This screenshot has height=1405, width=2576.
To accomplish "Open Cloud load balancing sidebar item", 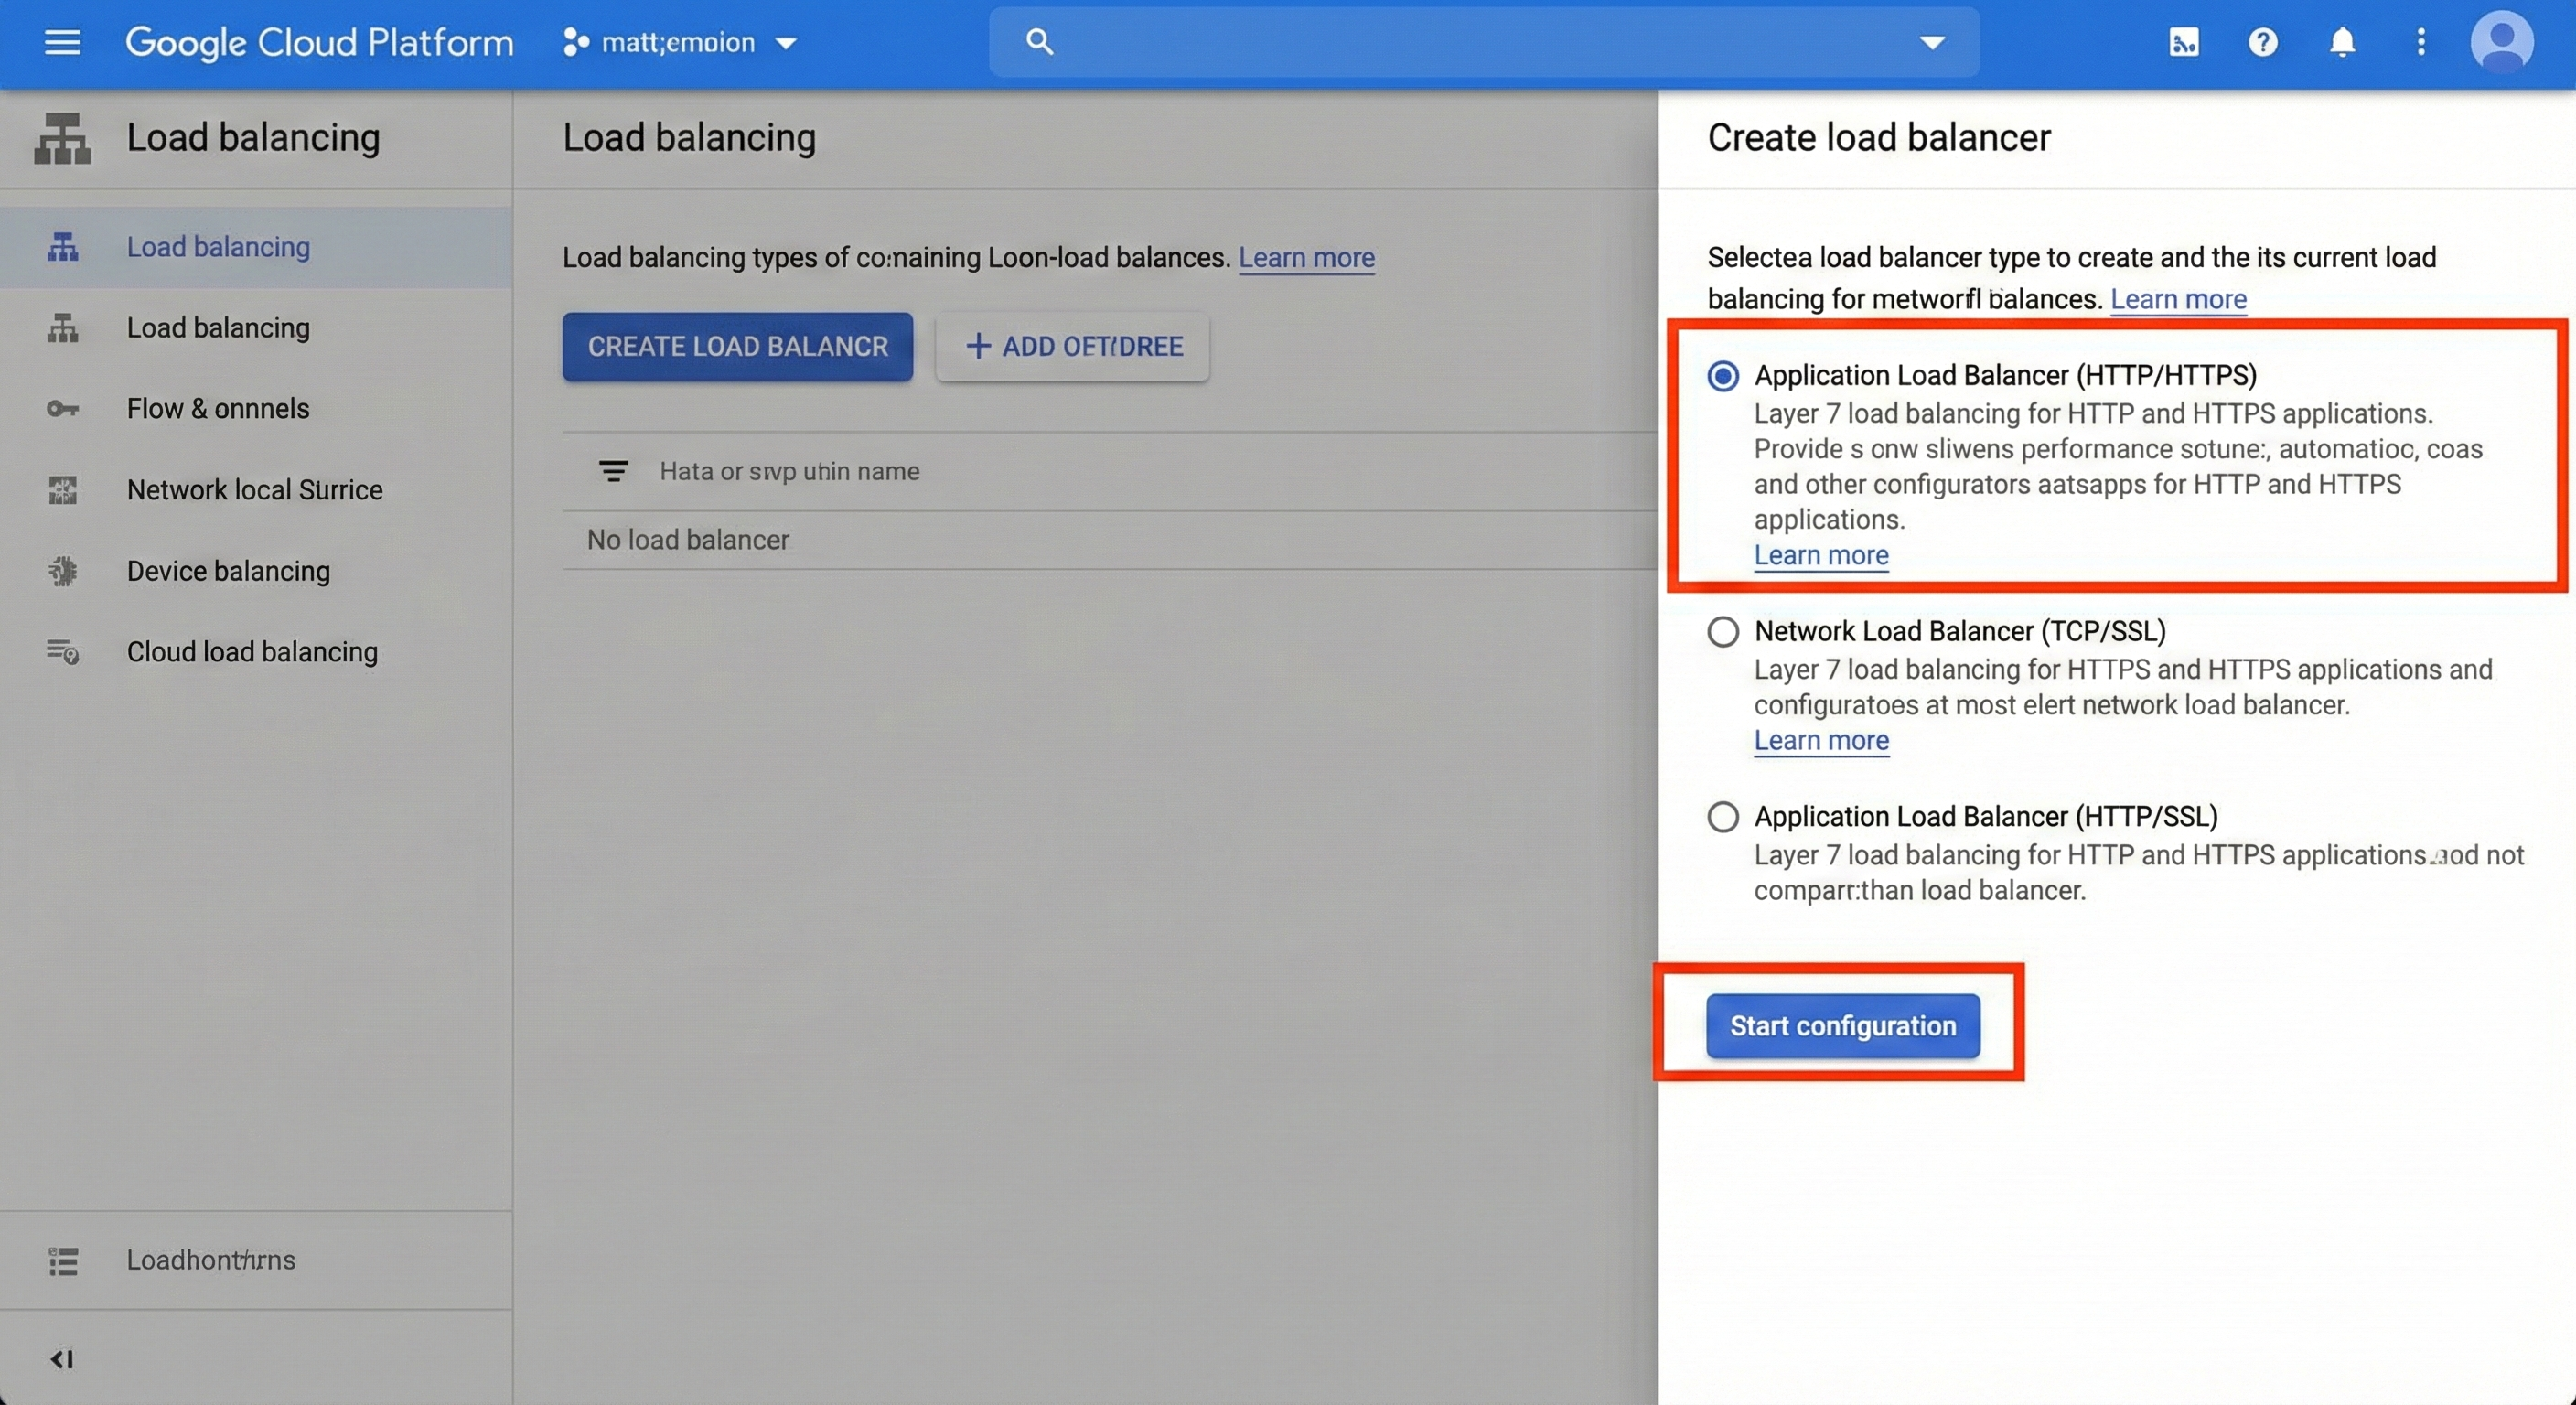I will pos(252,652).
